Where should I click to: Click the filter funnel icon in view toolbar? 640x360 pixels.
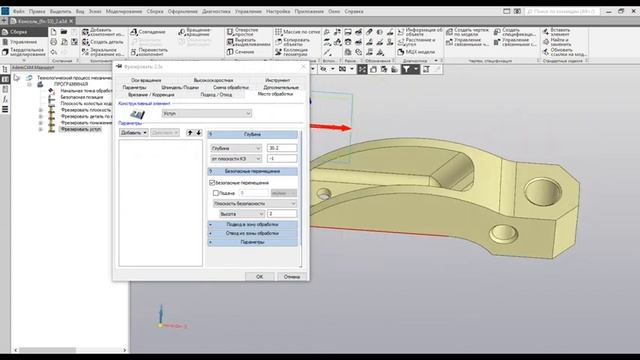[x=406, y=69]
